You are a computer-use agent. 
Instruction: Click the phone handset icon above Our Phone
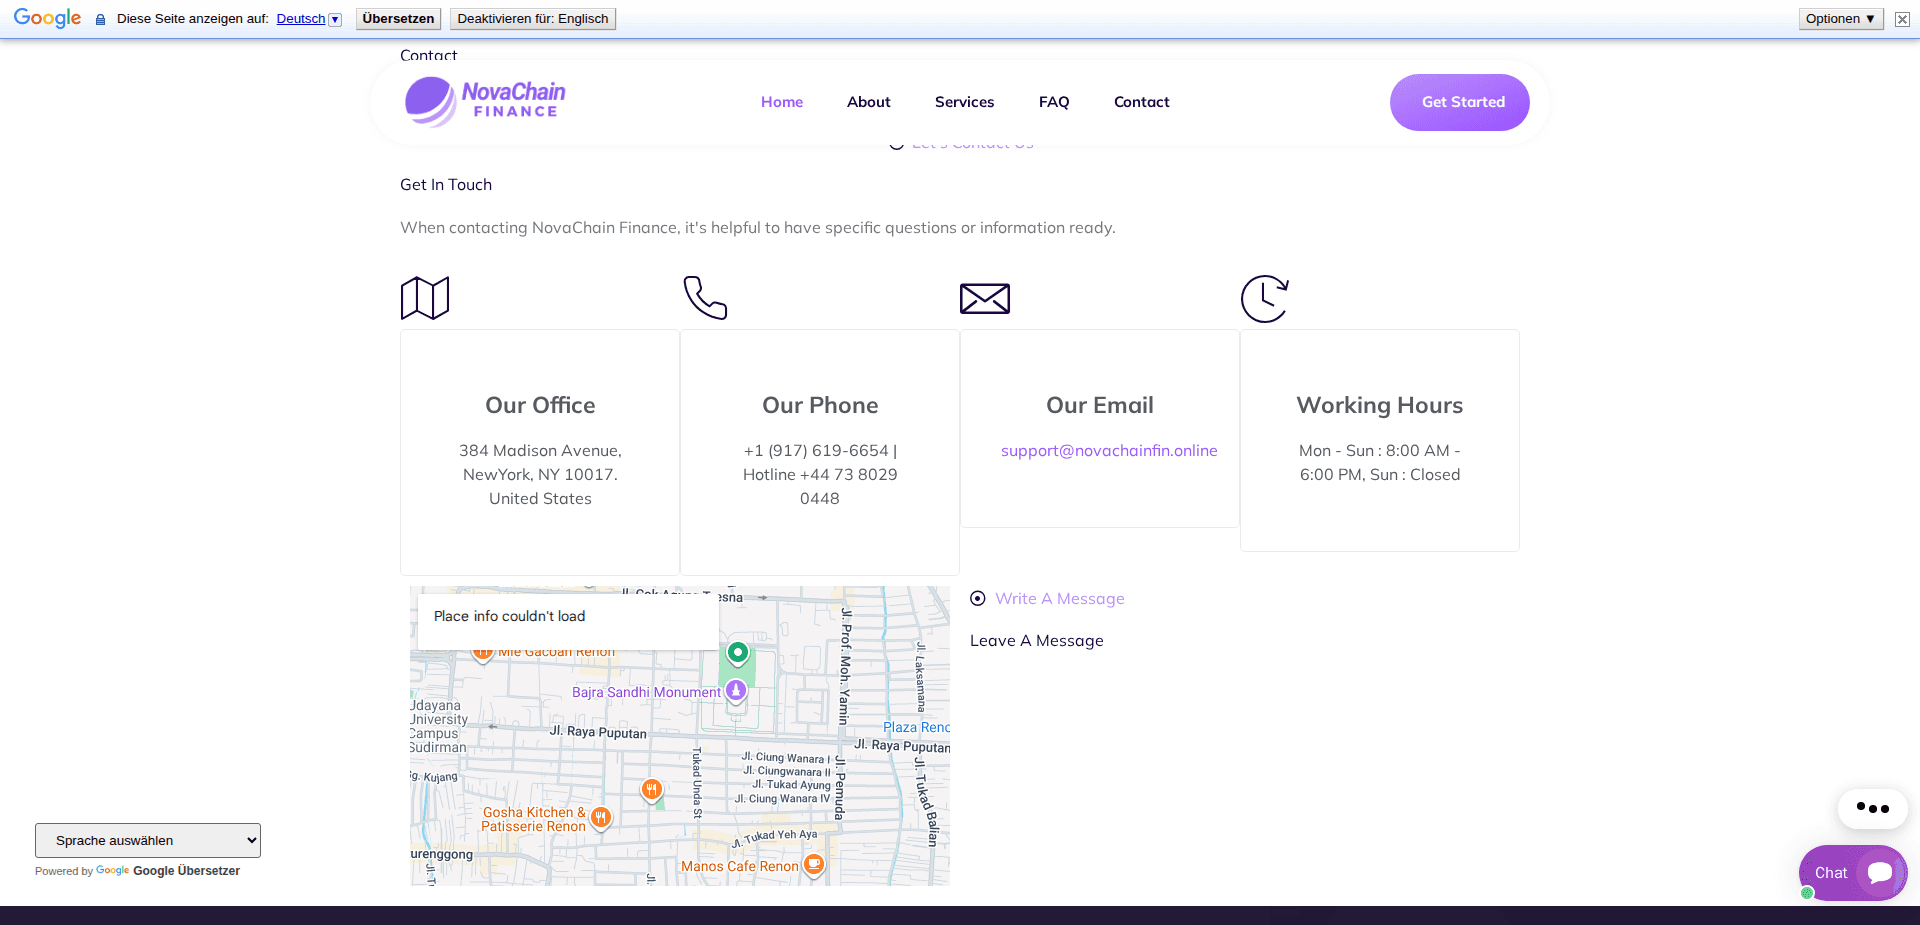[x=705, y=297]
